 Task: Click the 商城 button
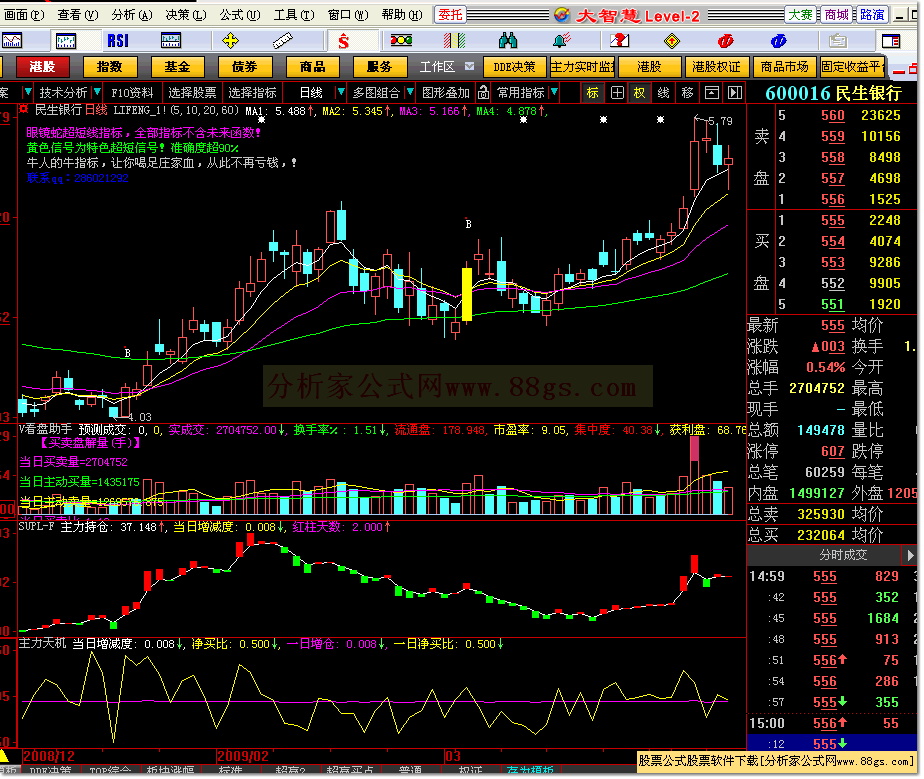tap(837, 14)
